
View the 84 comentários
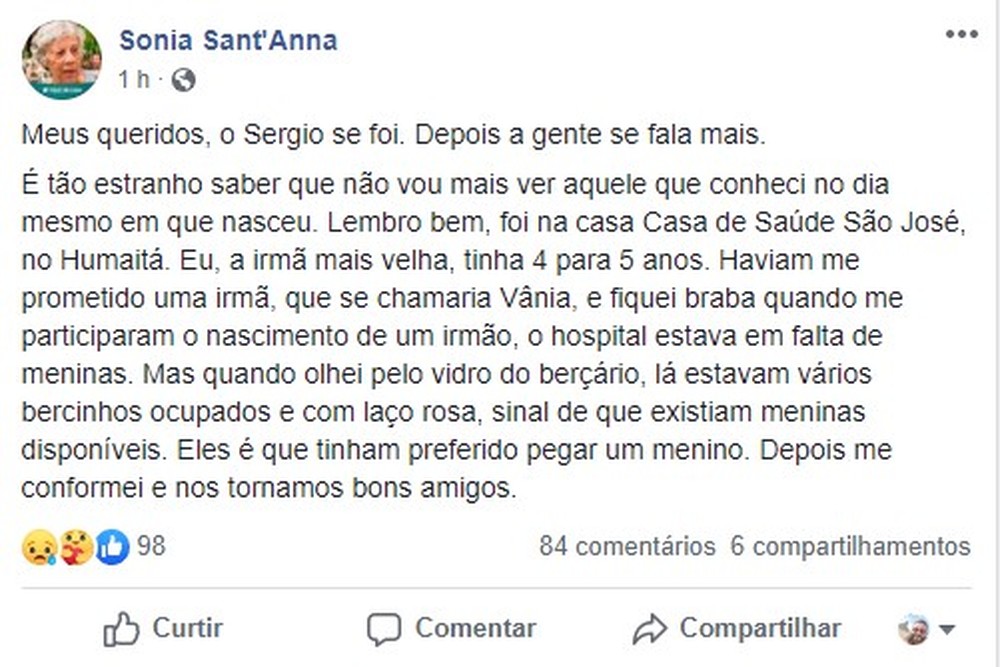[x=627, y=547]
